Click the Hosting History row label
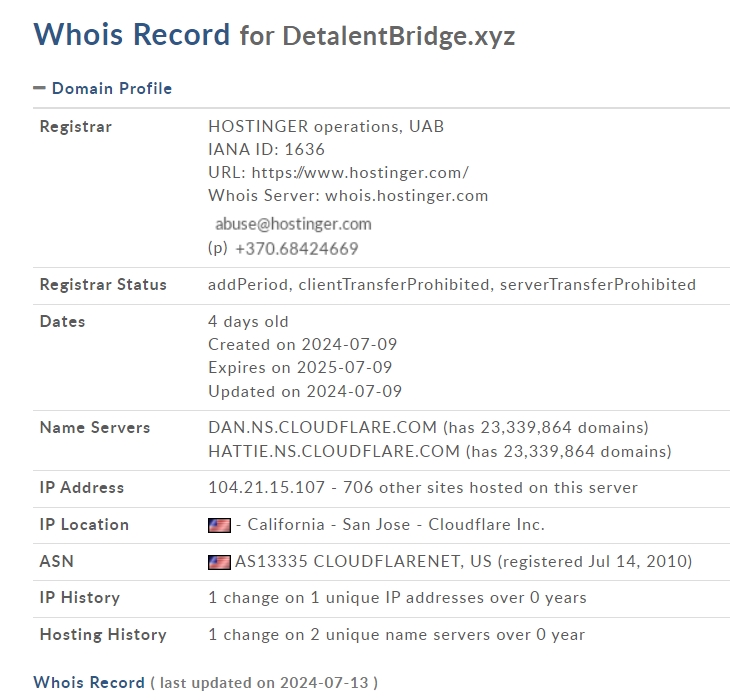730x700 pixels. coord(103,635)
